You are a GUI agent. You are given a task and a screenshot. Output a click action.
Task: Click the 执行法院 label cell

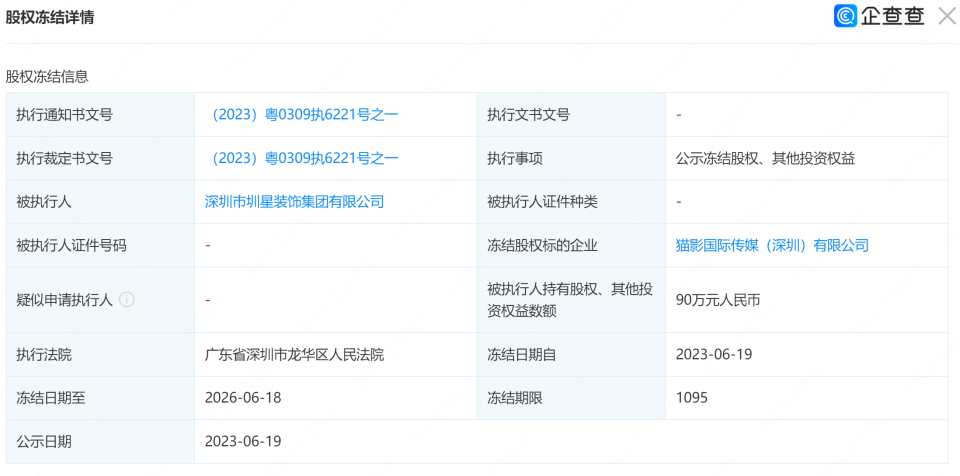(x=100, y=354)
